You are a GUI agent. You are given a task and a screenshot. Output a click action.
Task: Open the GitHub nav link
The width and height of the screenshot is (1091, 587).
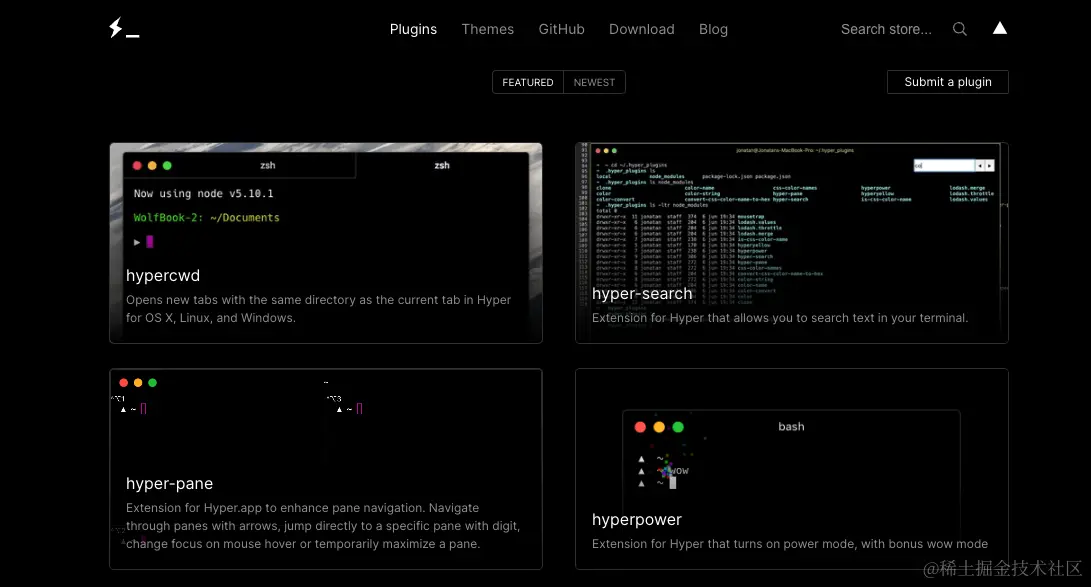(x=562, y=29)
